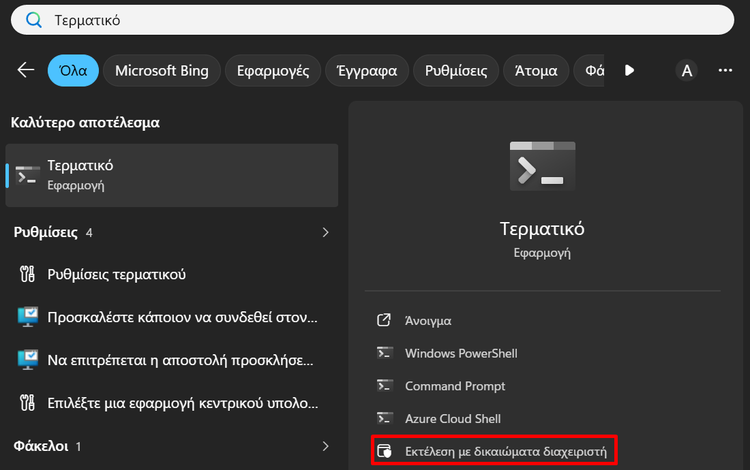Click the large Terminal app icon

(x=542, y=165)
